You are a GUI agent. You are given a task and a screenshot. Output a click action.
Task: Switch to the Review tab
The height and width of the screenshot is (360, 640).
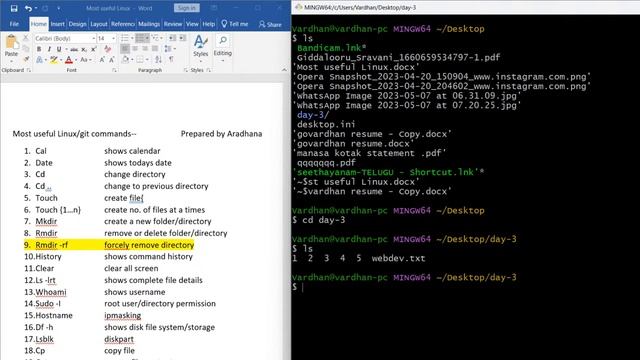point(173,24)
